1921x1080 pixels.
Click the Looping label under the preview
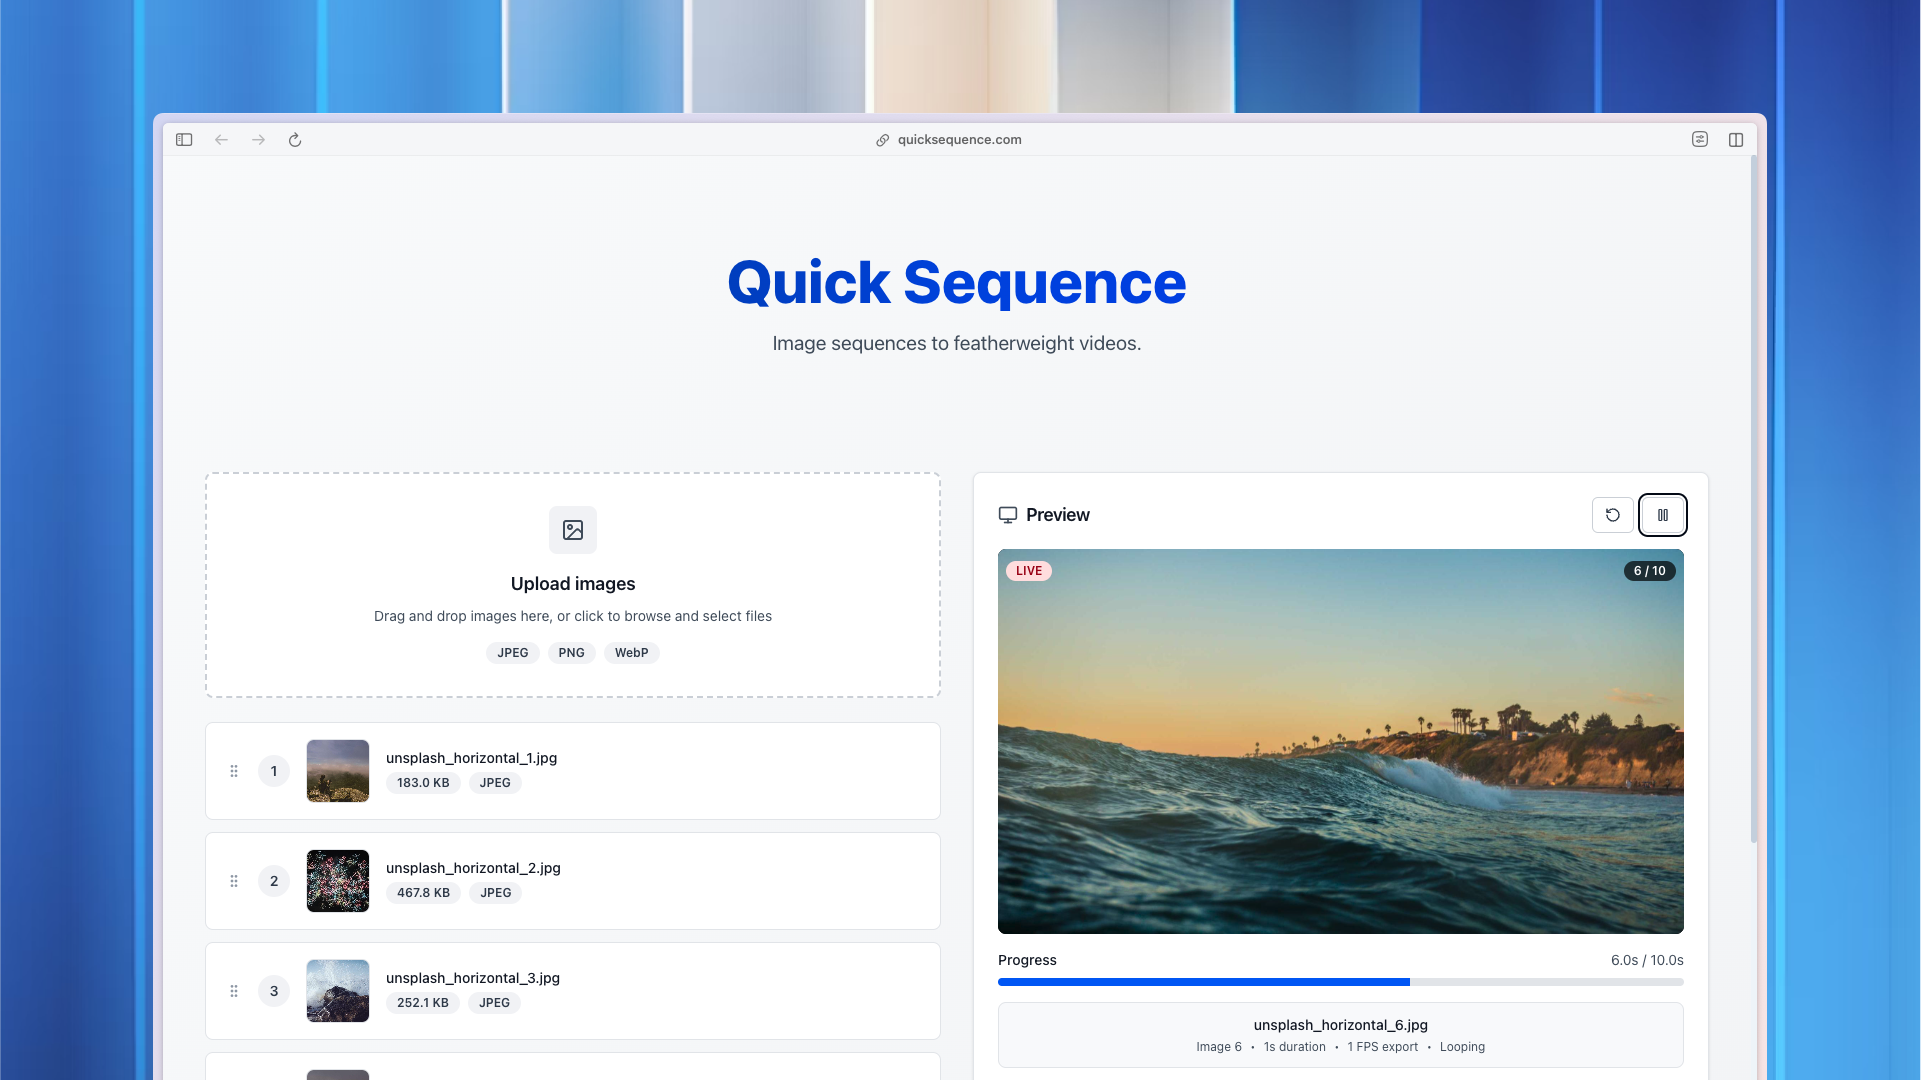1462,1047
